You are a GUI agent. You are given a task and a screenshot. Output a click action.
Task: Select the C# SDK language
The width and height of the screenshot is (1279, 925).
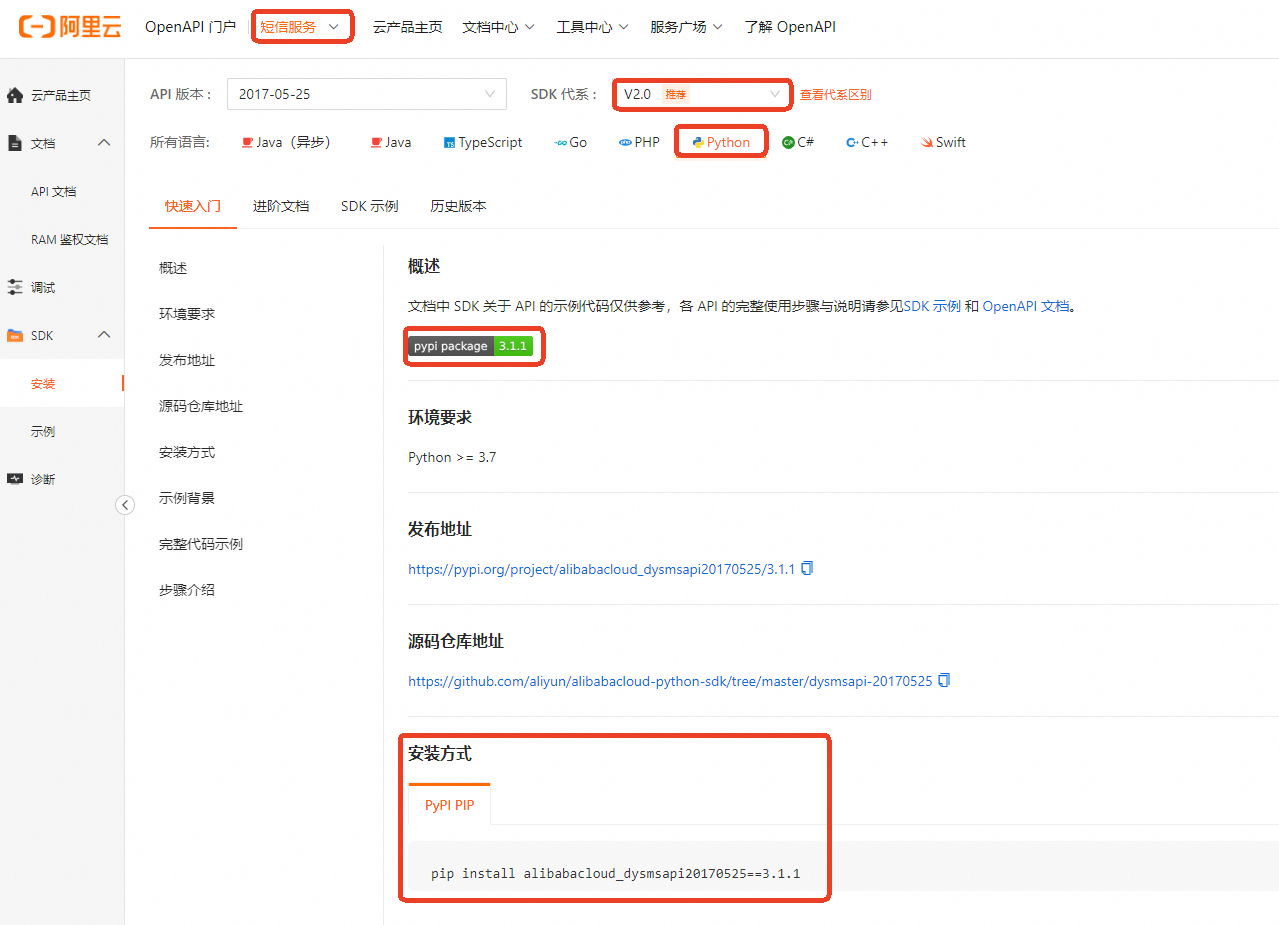[x=797, y=142]
